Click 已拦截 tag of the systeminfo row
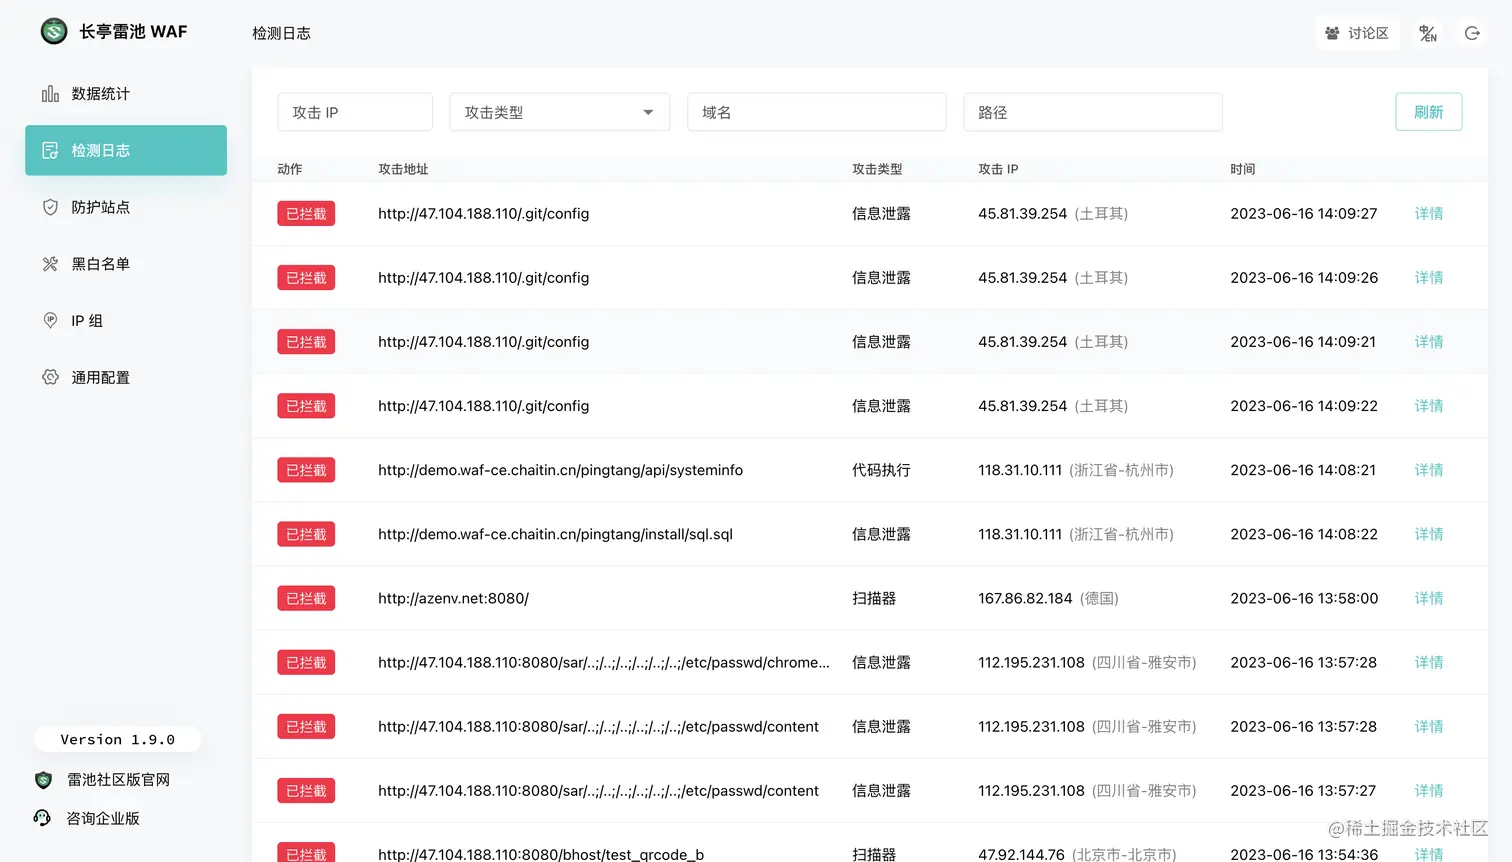 click(x=306, y=470)
